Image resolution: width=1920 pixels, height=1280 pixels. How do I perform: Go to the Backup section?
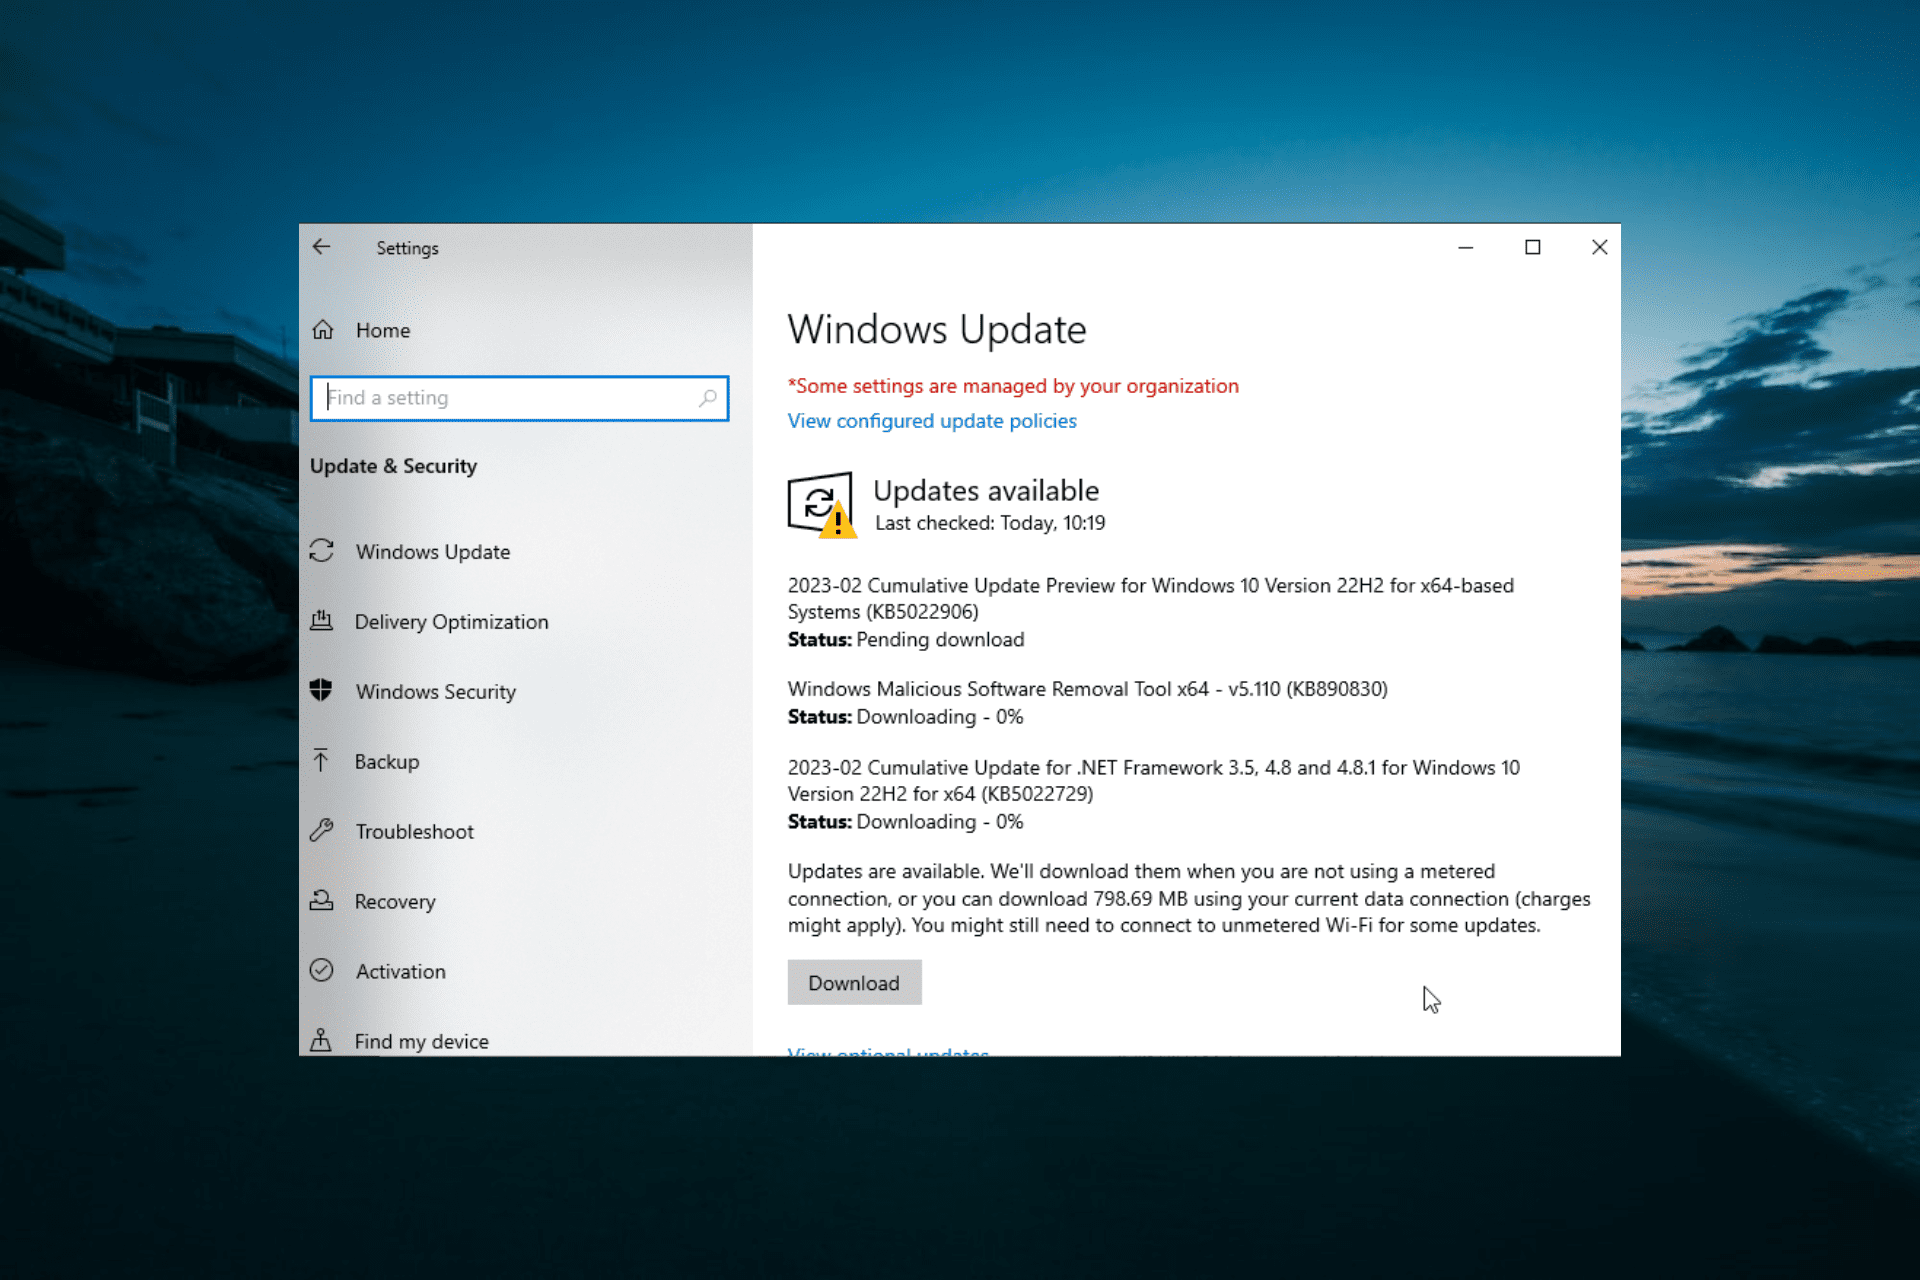pos(387,762)
